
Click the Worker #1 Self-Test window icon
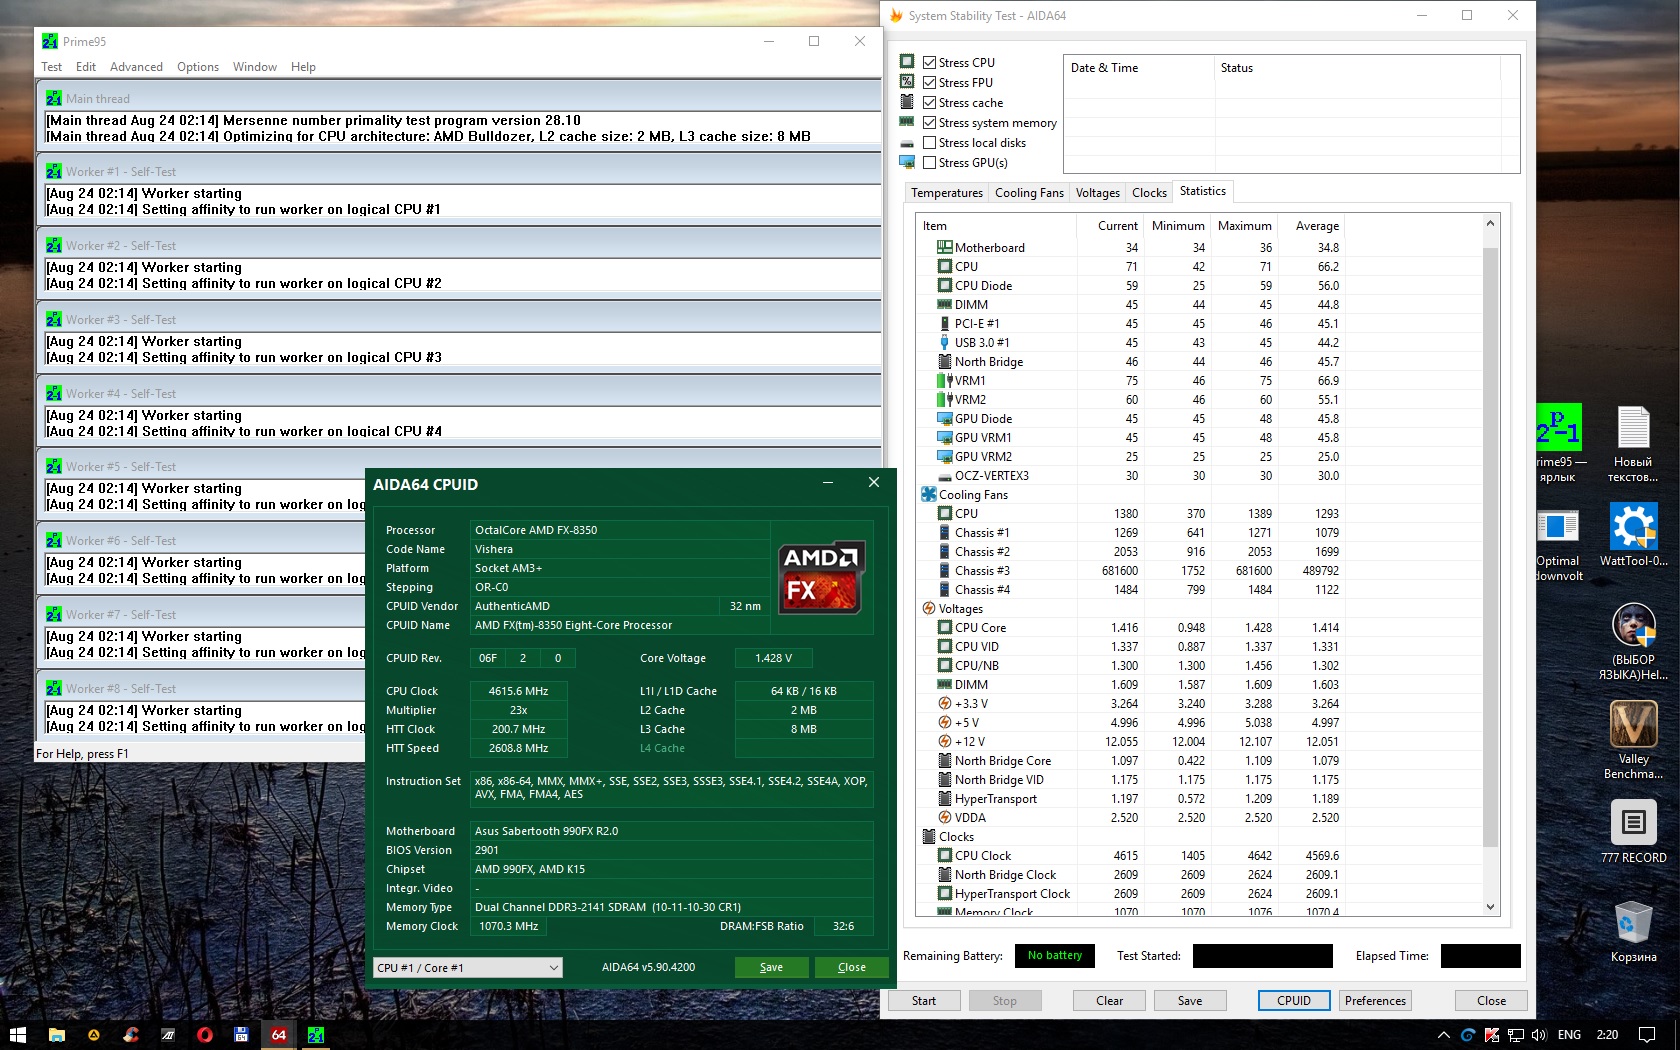[54, 172]
